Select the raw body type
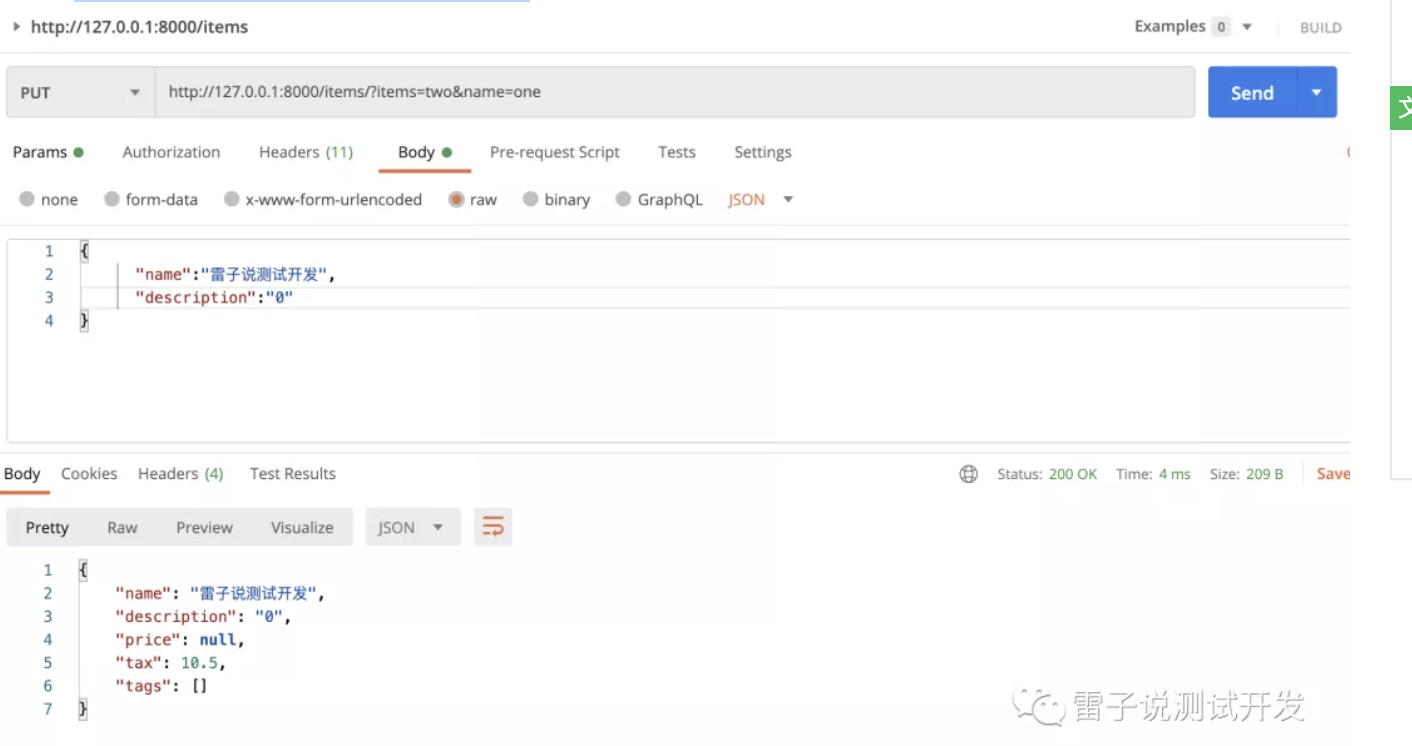Viewport: 1412px width, 746px height. [x=473, y=199]
